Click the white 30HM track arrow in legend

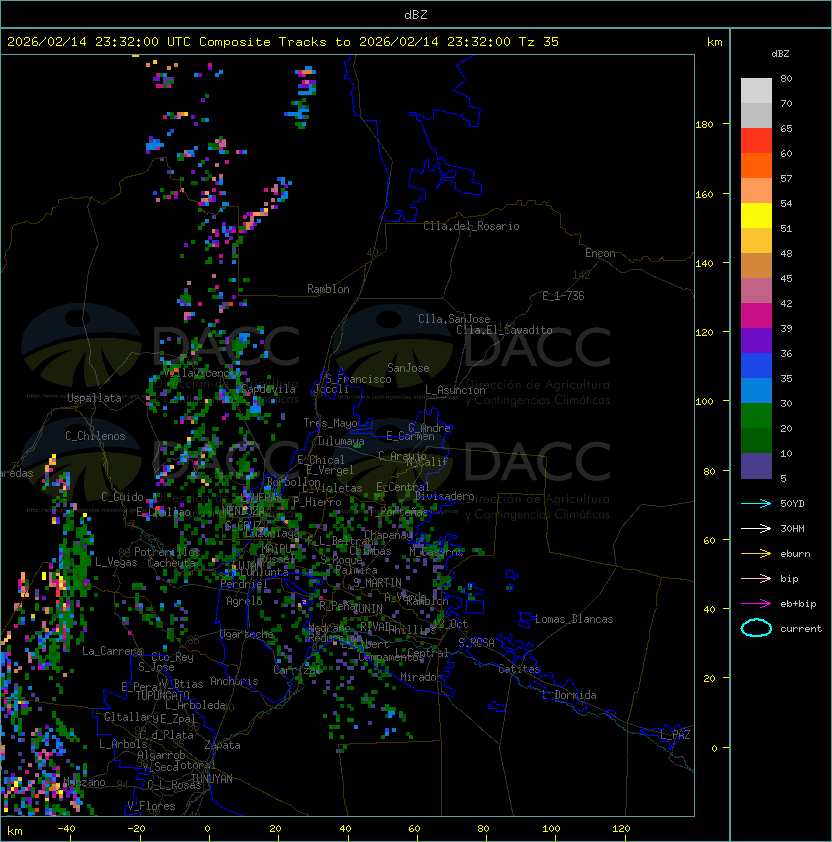(756, 528)
